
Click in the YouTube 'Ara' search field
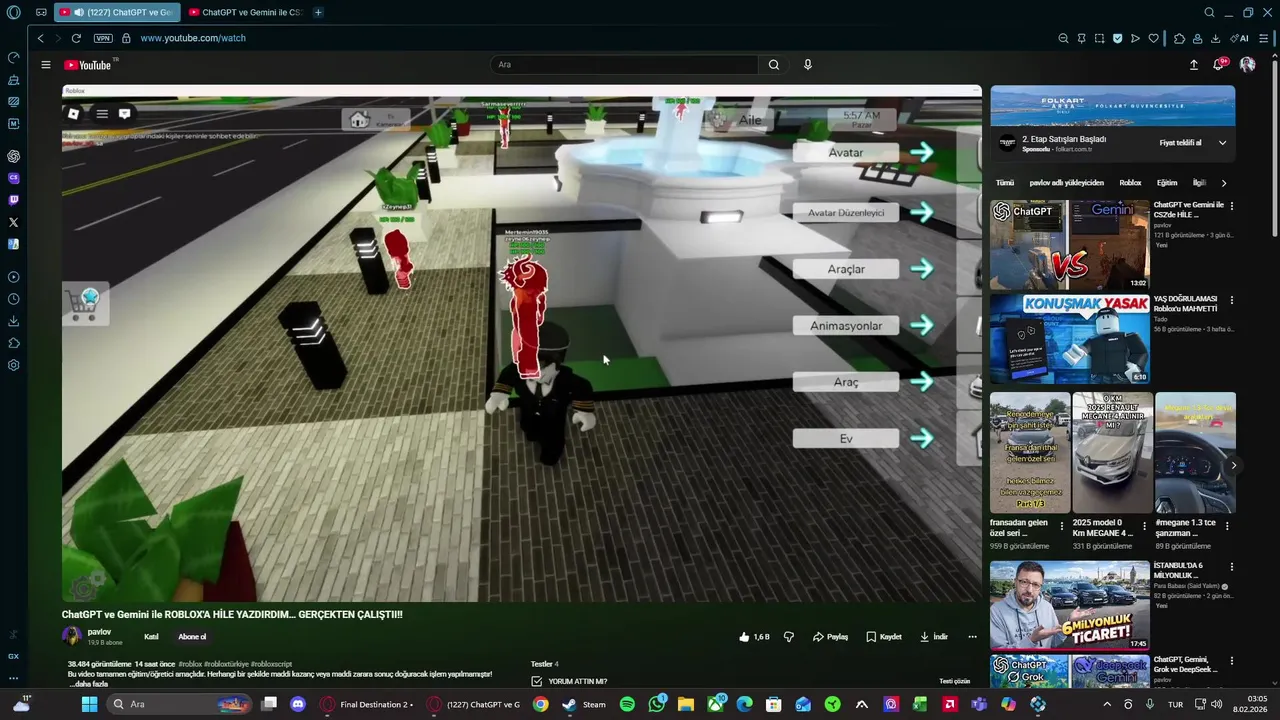point(625,65)
